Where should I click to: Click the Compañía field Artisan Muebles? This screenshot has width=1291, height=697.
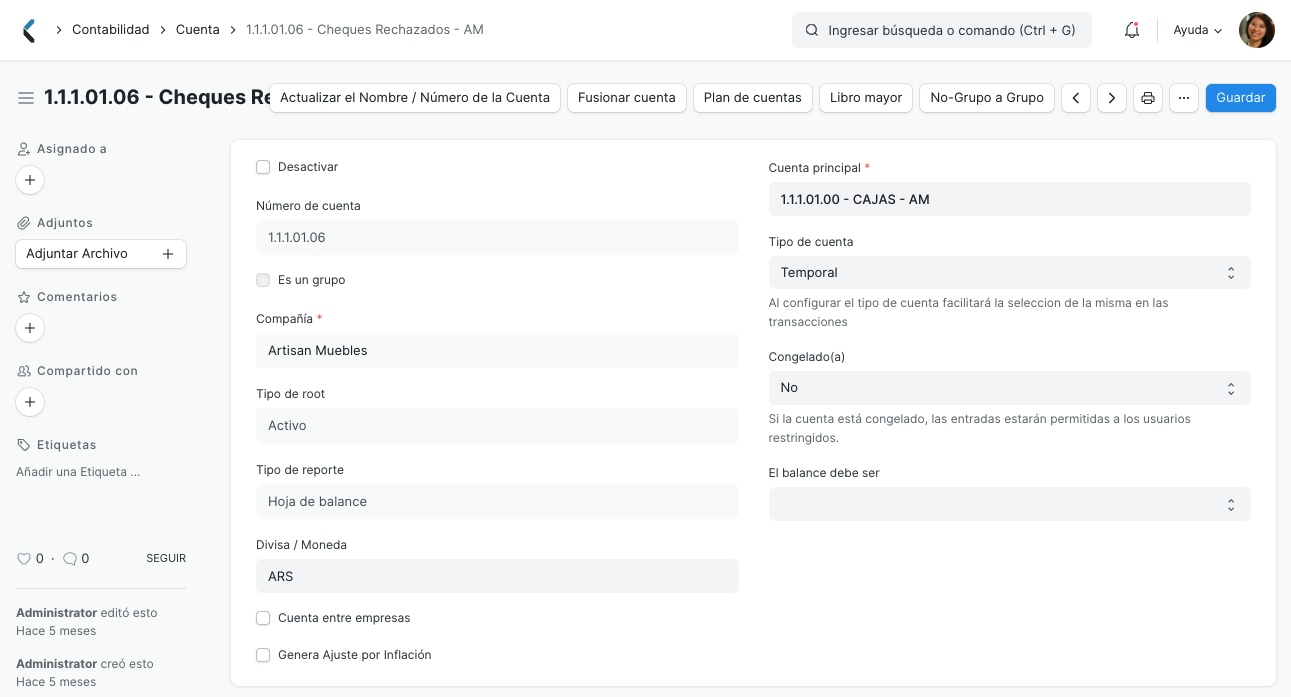coord(497,351)
